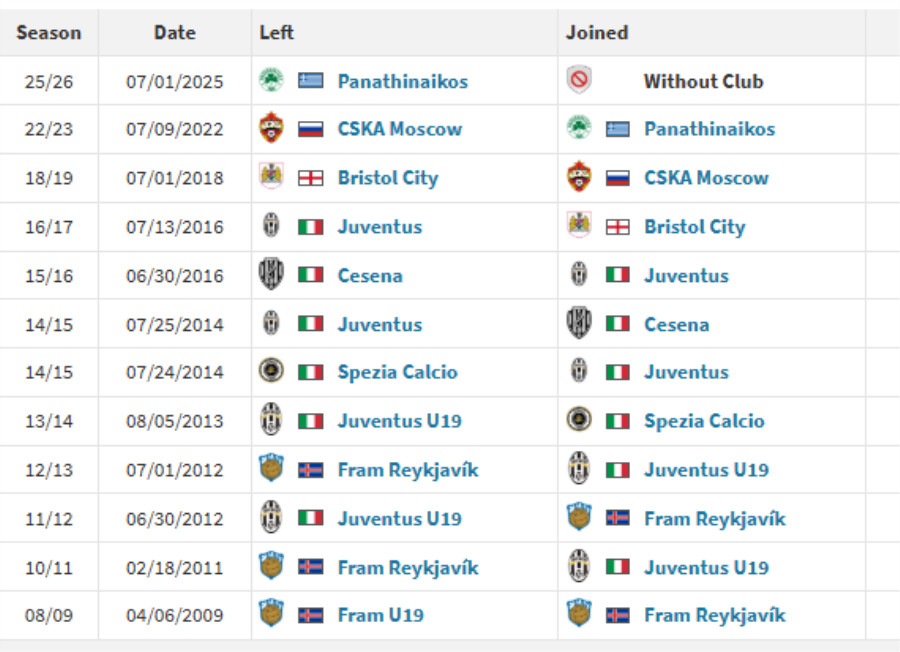Open Juventus link in the 16/17 row

click(380, 227)
